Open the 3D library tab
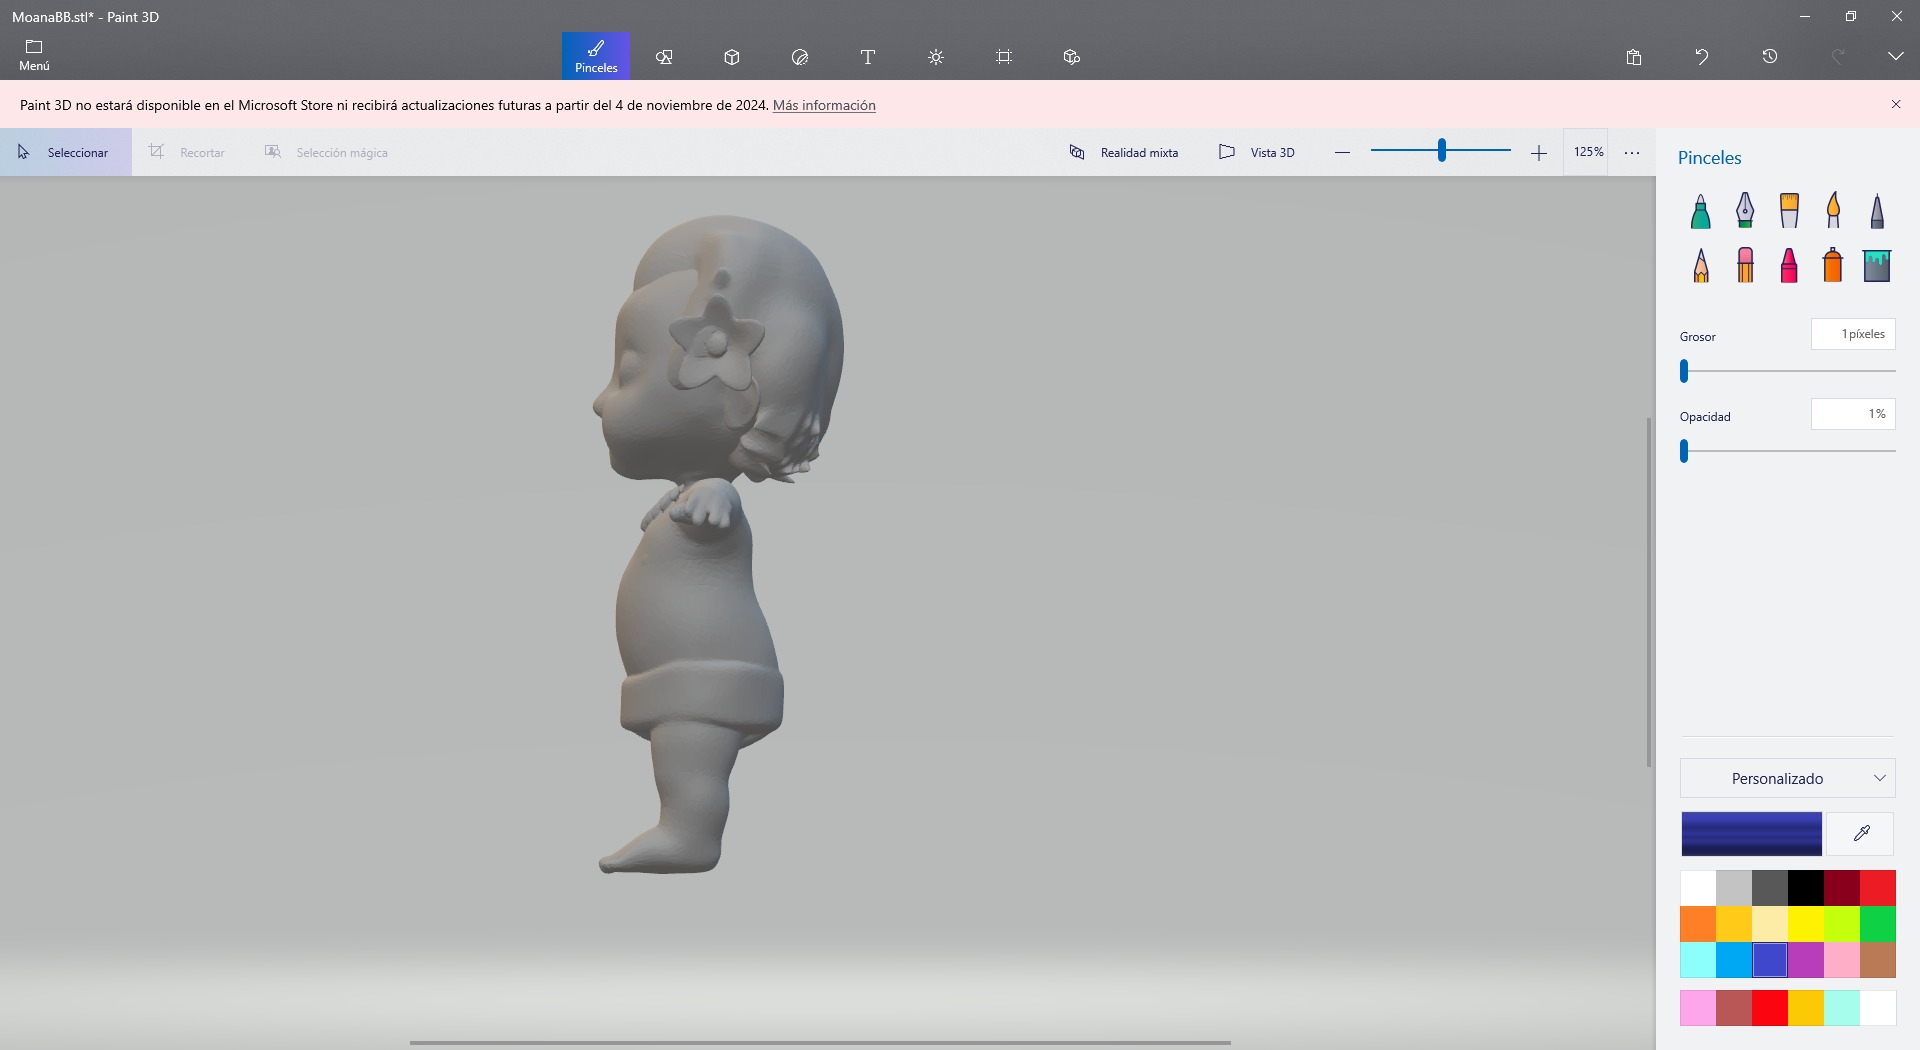 (x=1072, y=57)
